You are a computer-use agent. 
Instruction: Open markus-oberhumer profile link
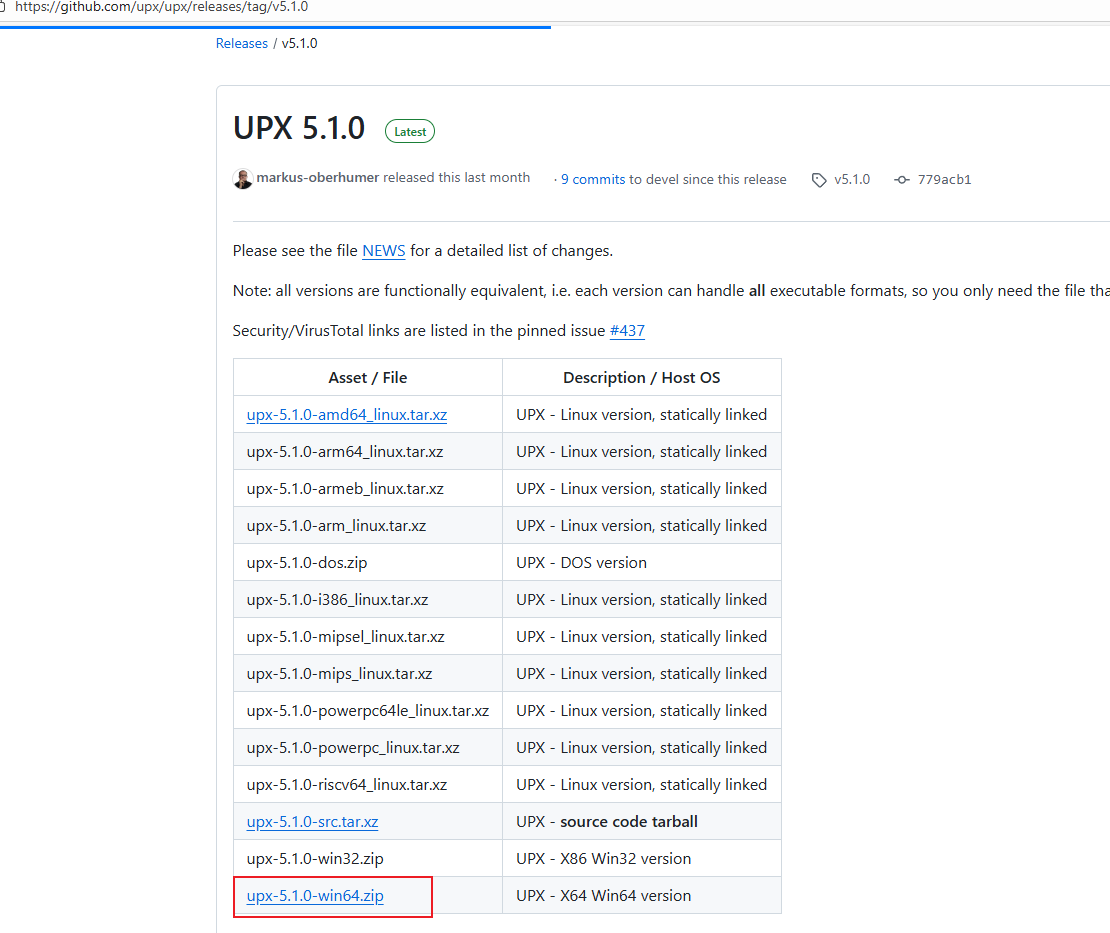click(317, 178)
